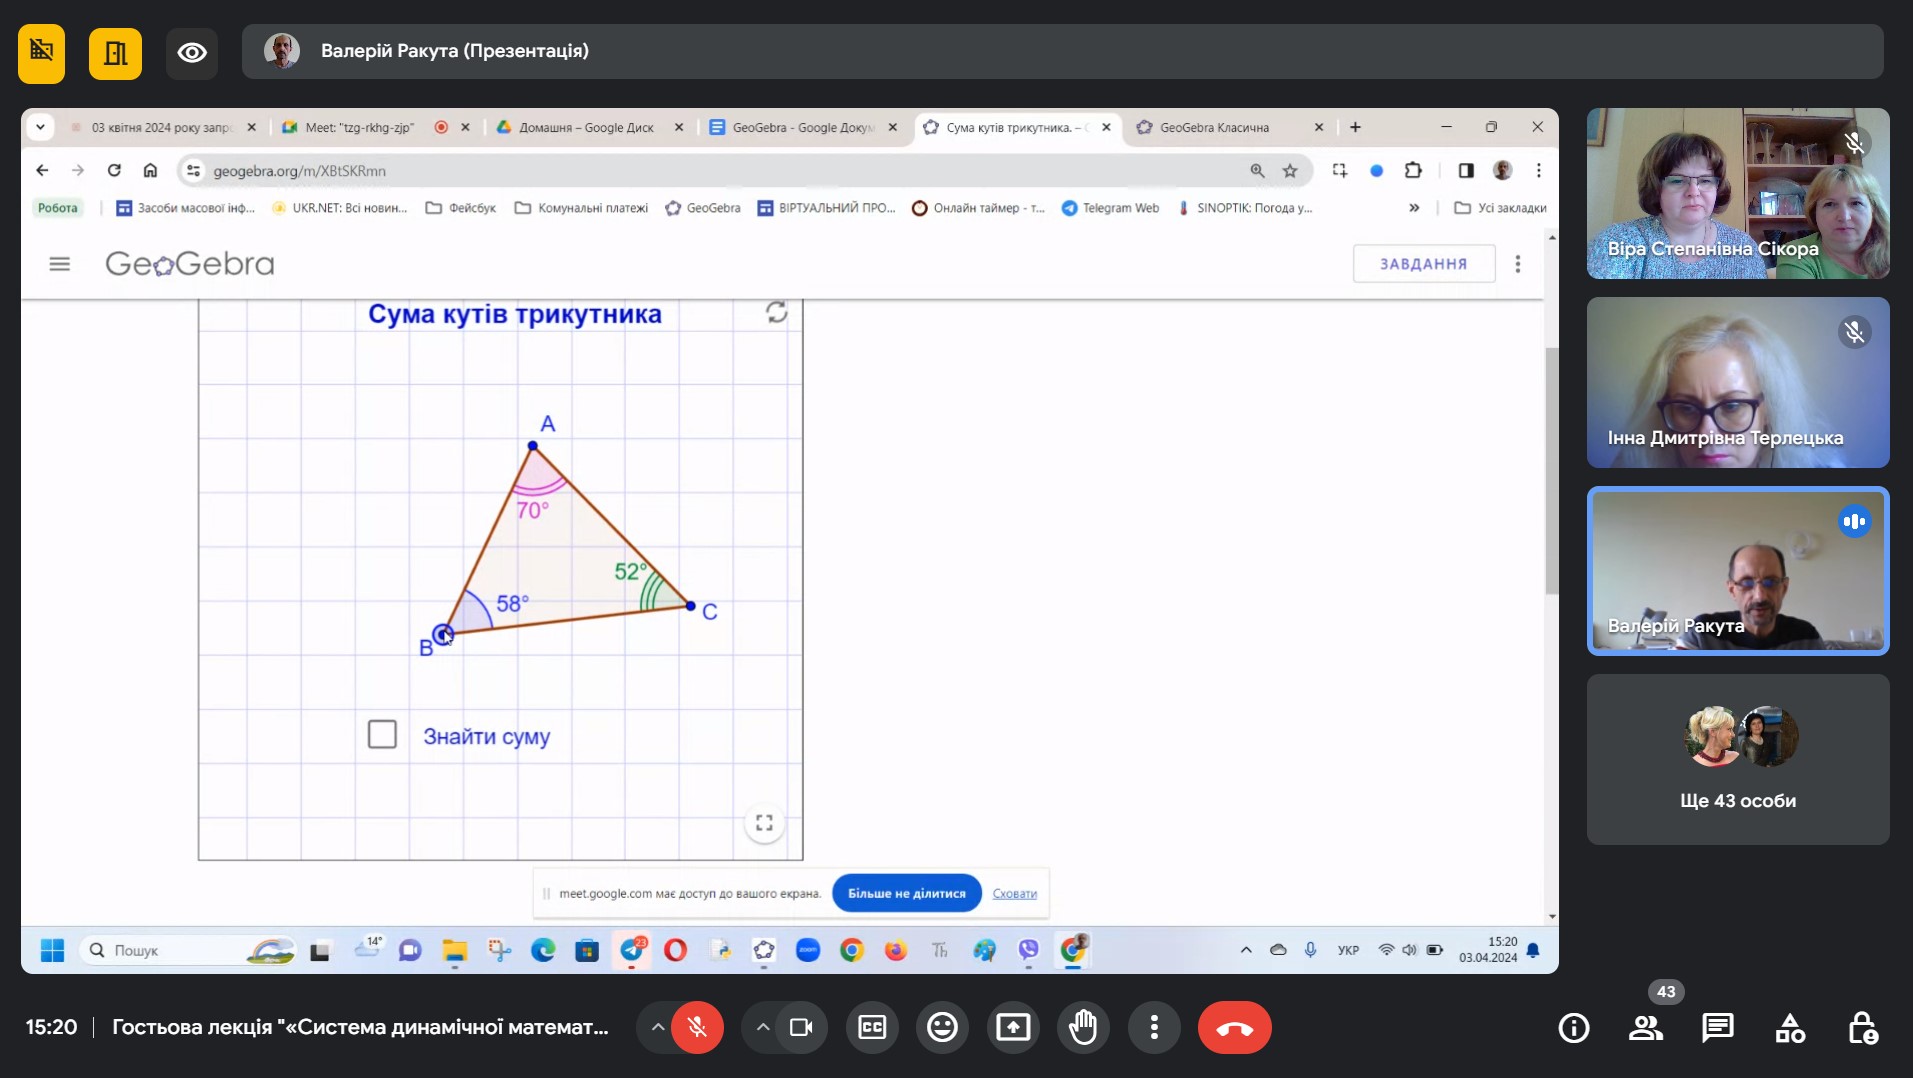Toggle camera with the video button
Viewport: 1913px width, 1078px height.
point(801,1027)
